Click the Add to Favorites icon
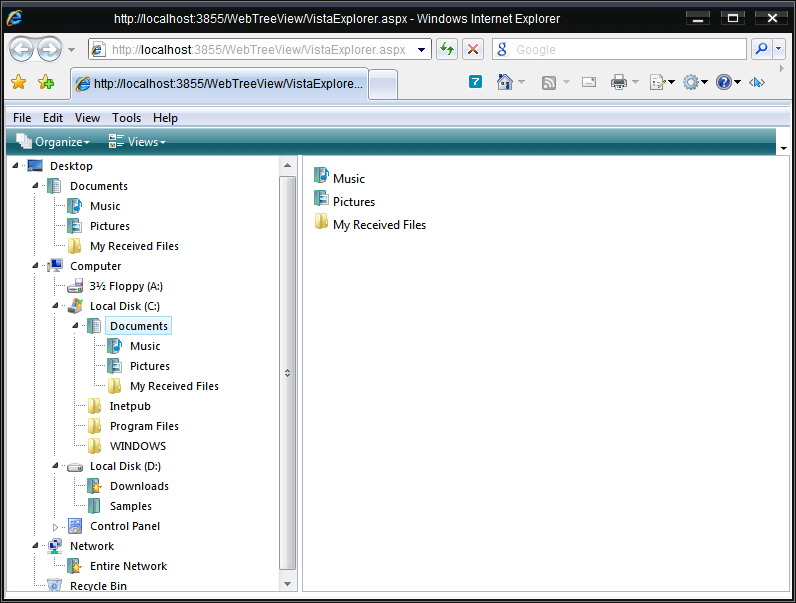The height and width of the screenshot is (603, 796). coord(46,83)
